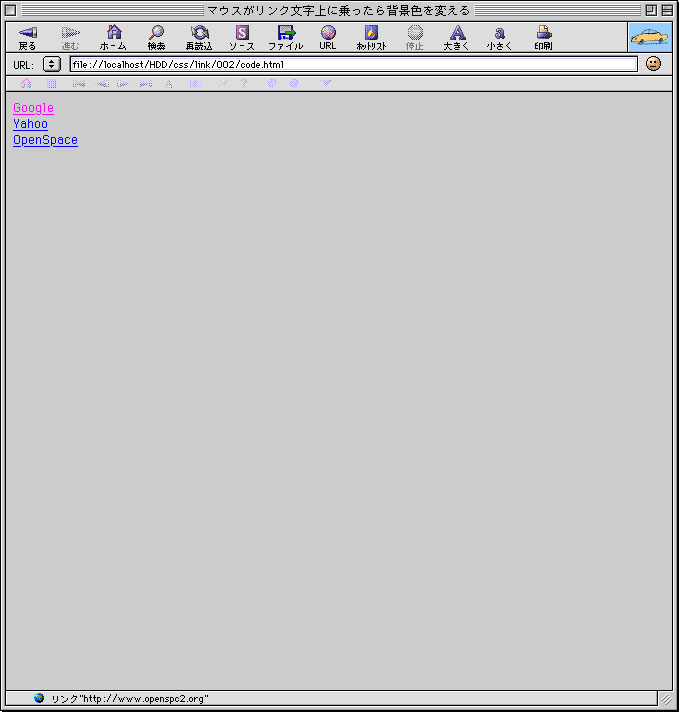The width and height of the screenshot is (679, 712).
Task: Click status bar text showing openspc2.org link
Action: [x=130, y=698]
